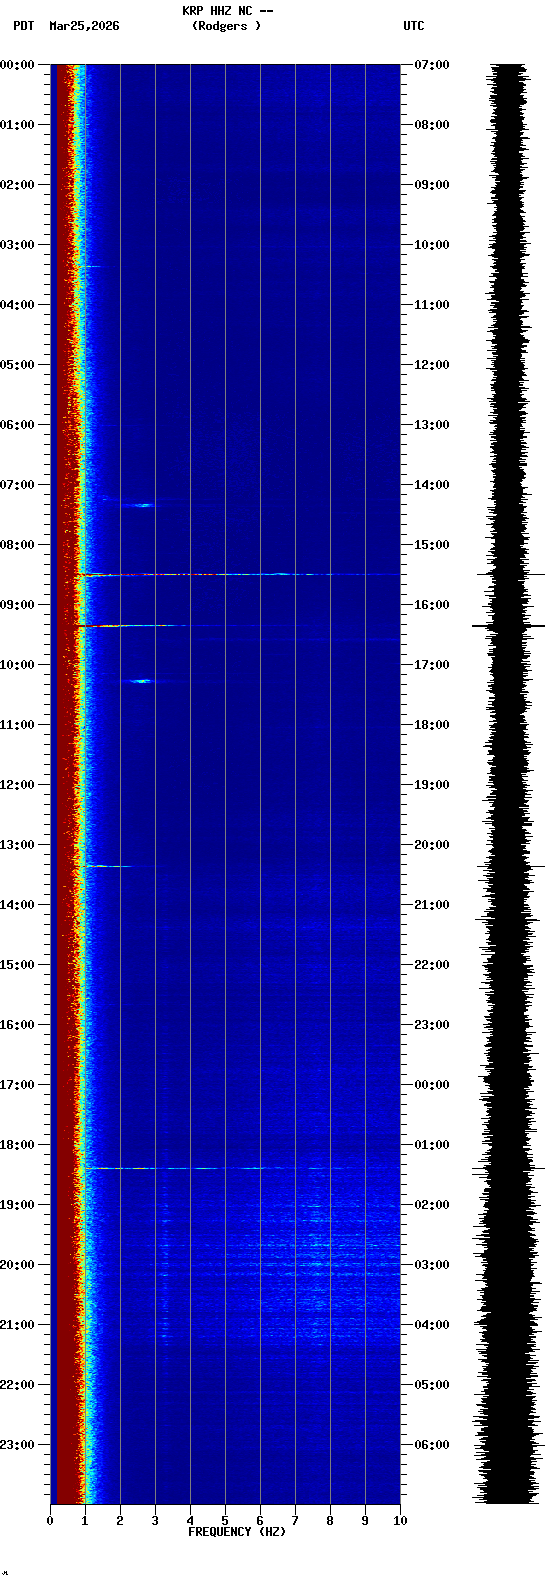Click the '09:00' PDT time label
This screenshot has height=1584, width=552.
click(x=17, y=605)
